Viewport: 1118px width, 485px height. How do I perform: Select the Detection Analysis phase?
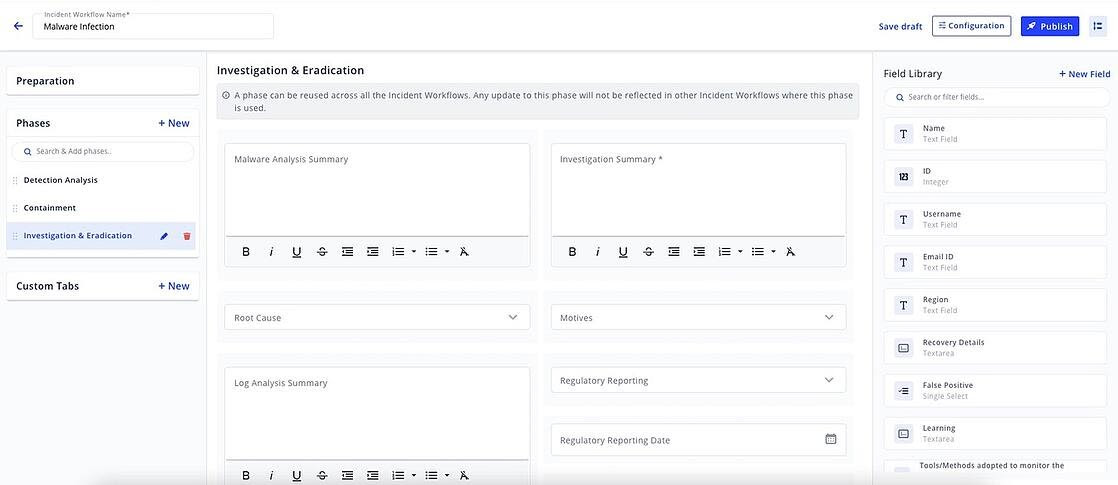pos(61,180)
